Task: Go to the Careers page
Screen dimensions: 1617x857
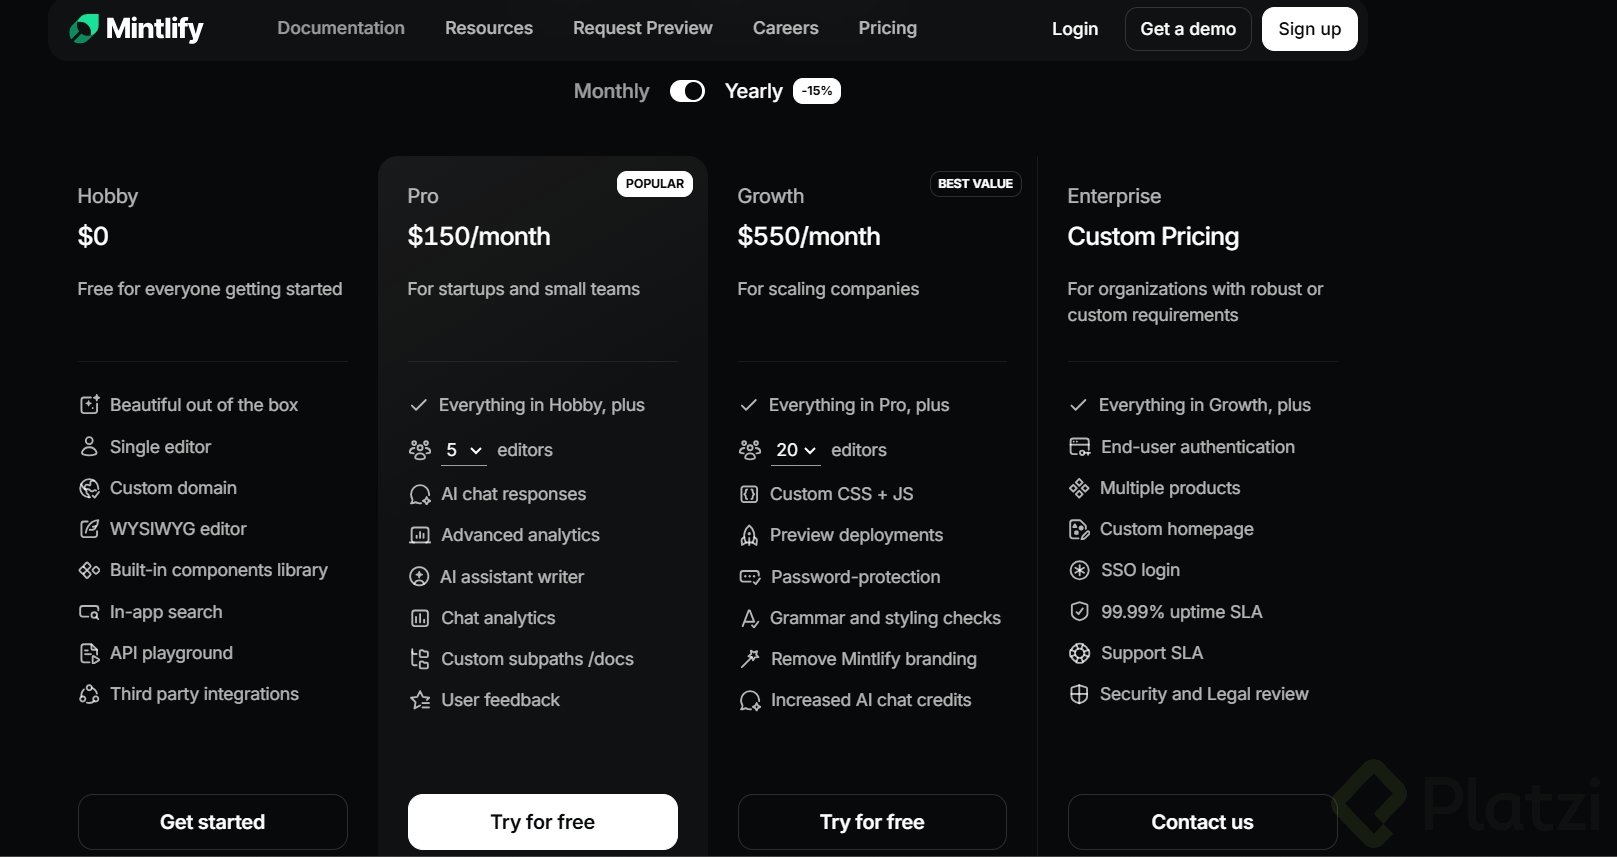Action: tap(785, 28)
